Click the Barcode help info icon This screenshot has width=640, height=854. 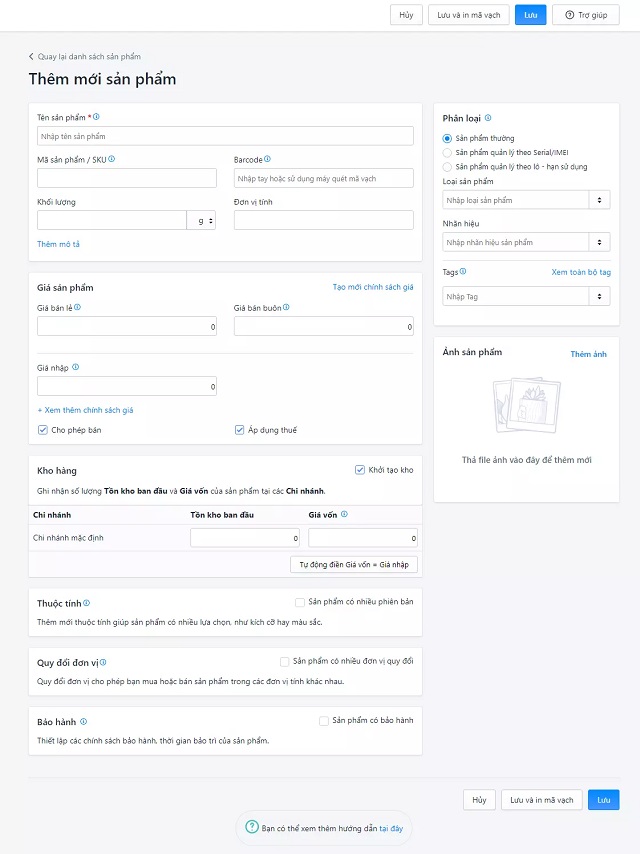pyautogui.click(x=267, y=159)
